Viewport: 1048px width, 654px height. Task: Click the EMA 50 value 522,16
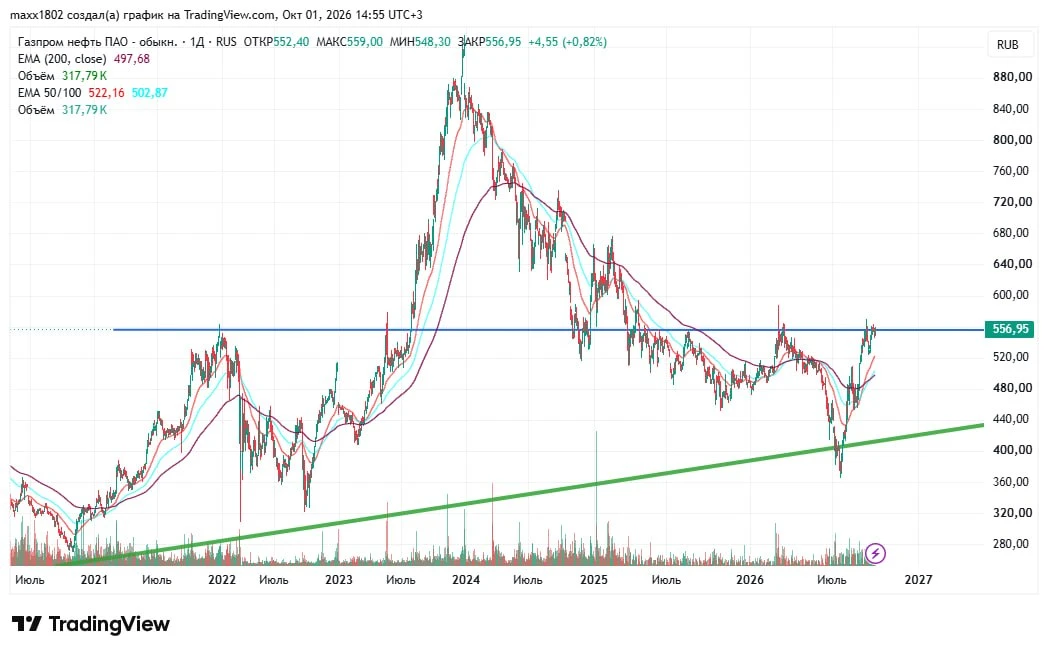pyautogui.click(x=106, y=93)
